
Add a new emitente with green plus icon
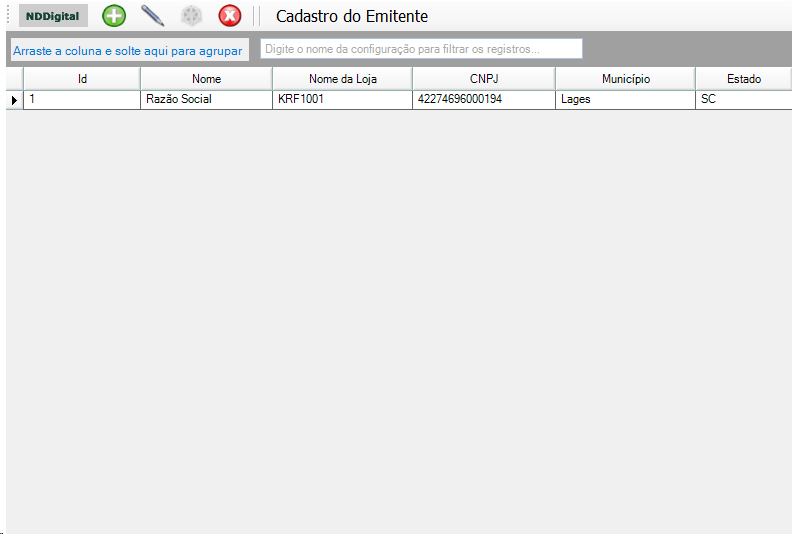(114, 16)
